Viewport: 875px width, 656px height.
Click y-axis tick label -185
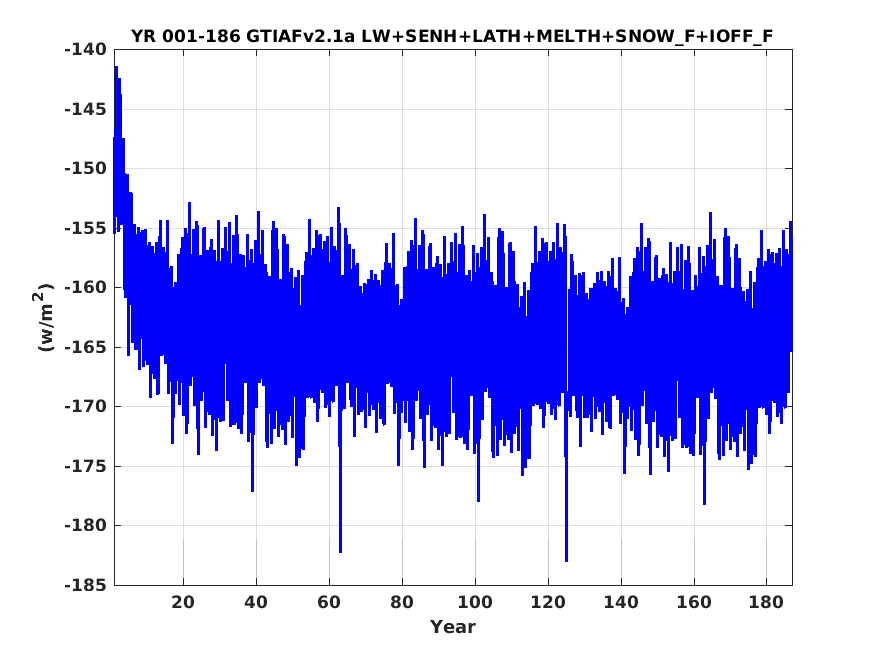85,585
